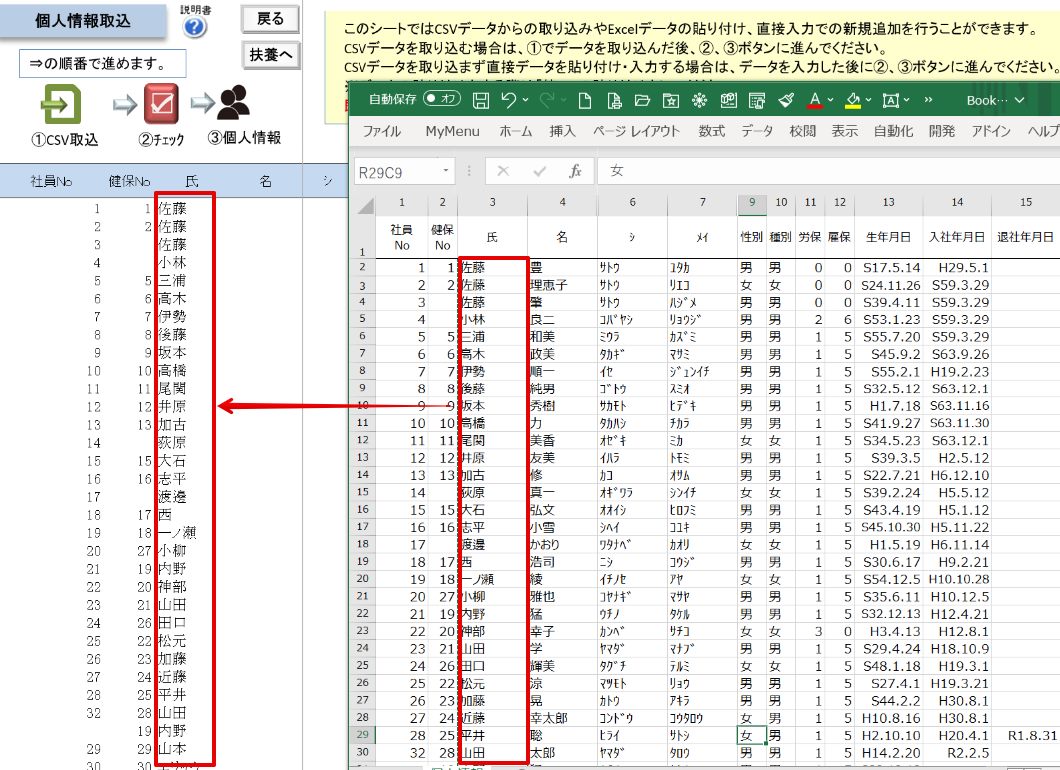Screen dimensions: 1060x770
Task: Click the yellow fill color swatch
Action: [853, 101]
